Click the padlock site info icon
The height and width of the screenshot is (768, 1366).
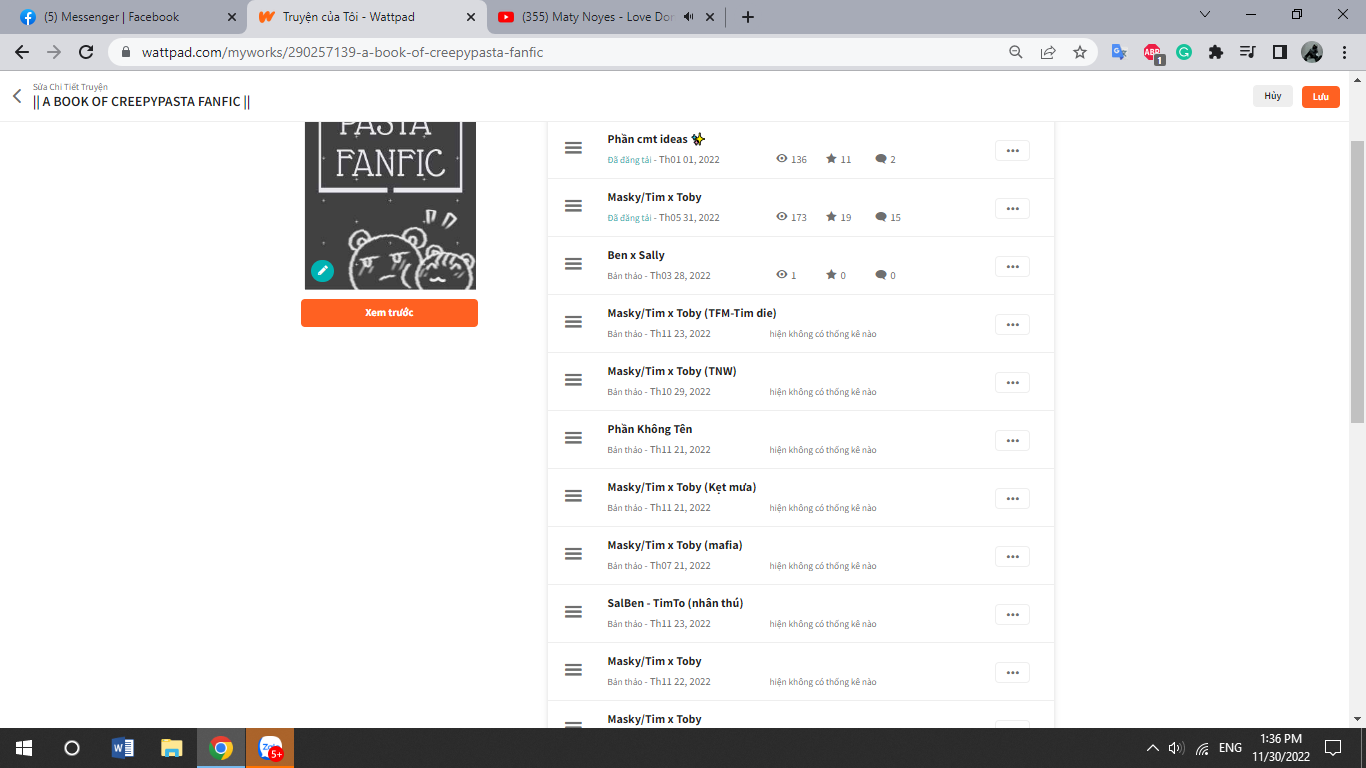pyautogui.click(x=126, y=52)
